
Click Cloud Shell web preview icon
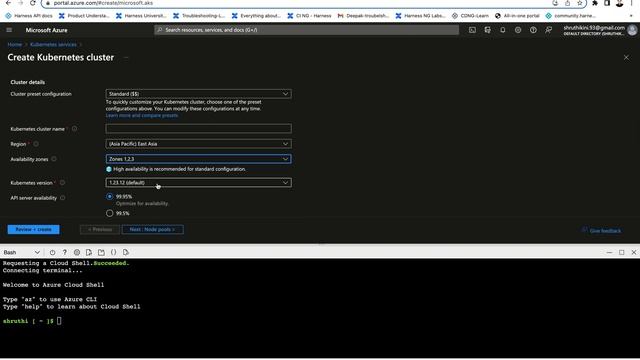(126, 252)
